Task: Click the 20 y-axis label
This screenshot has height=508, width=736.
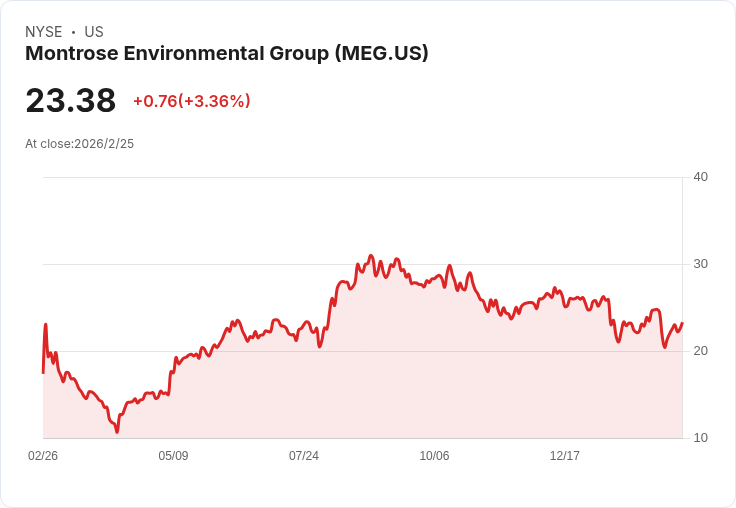Action: (700, 351)
